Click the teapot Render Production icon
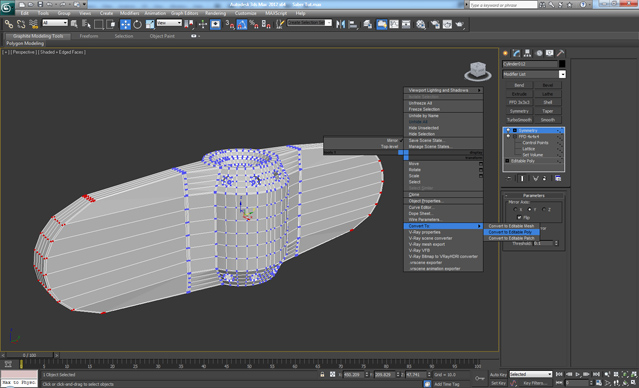The image size is (639, 388). [x=460, y=24]
